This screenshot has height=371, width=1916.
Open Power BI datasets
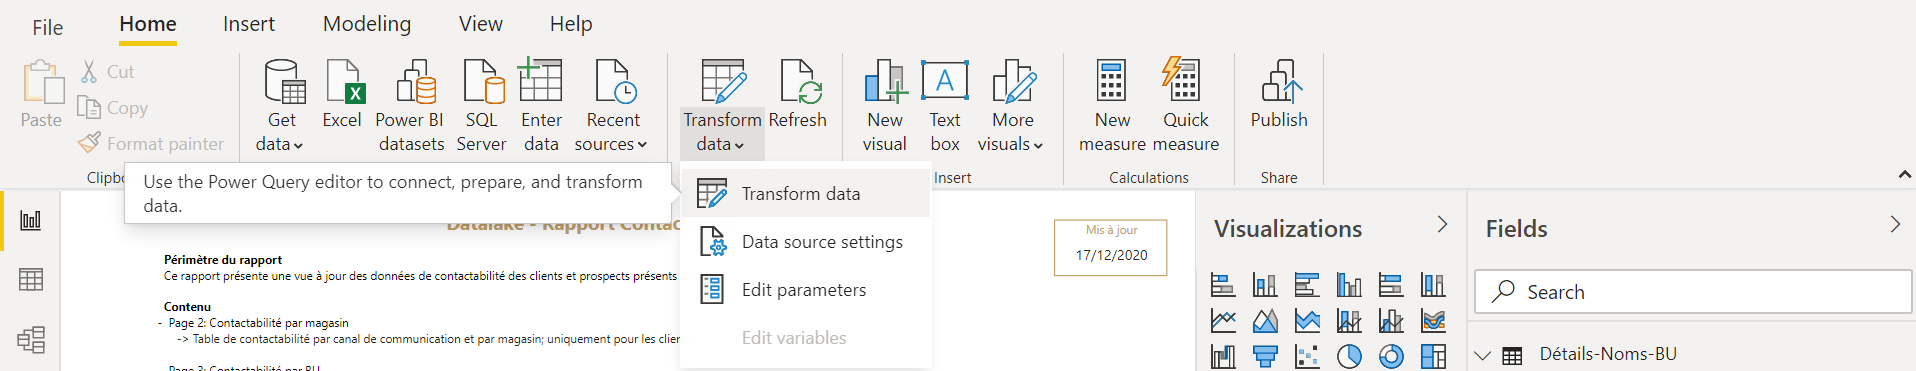[x=411, y=106]
